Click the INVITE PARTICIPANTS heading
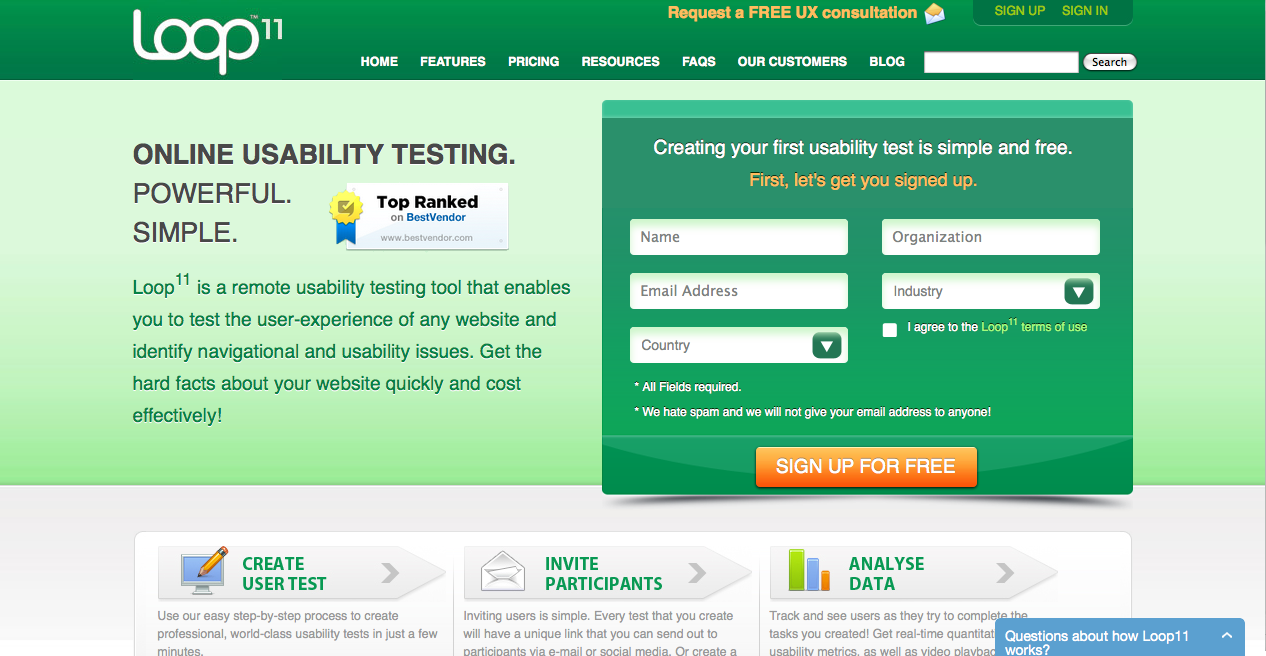The height and width of the screenshot is (656, 1266). (604, 573)
